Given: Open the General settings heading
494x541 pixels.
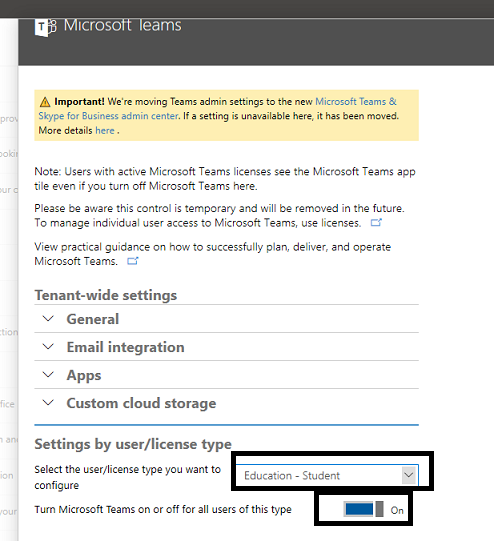Looking at the screenshot, I should tap(93, 319).
